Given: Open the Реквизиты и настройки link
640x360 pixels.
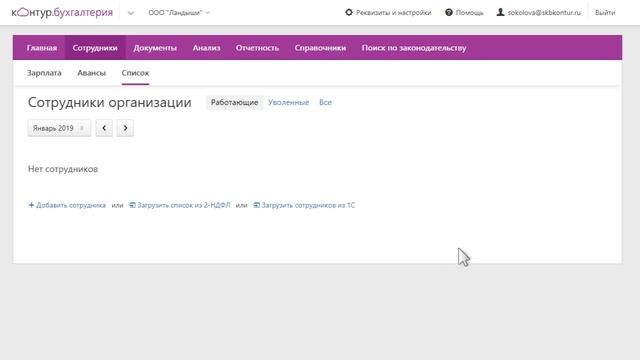Looking at the screenshot, I should (393, 13).
